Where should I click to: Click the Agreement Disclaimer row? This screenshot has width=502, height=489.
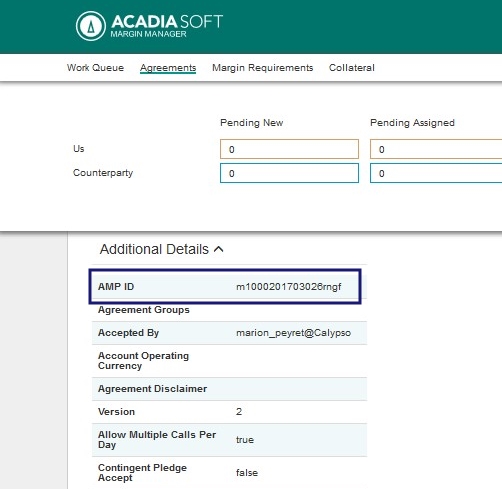coord(229,389)
